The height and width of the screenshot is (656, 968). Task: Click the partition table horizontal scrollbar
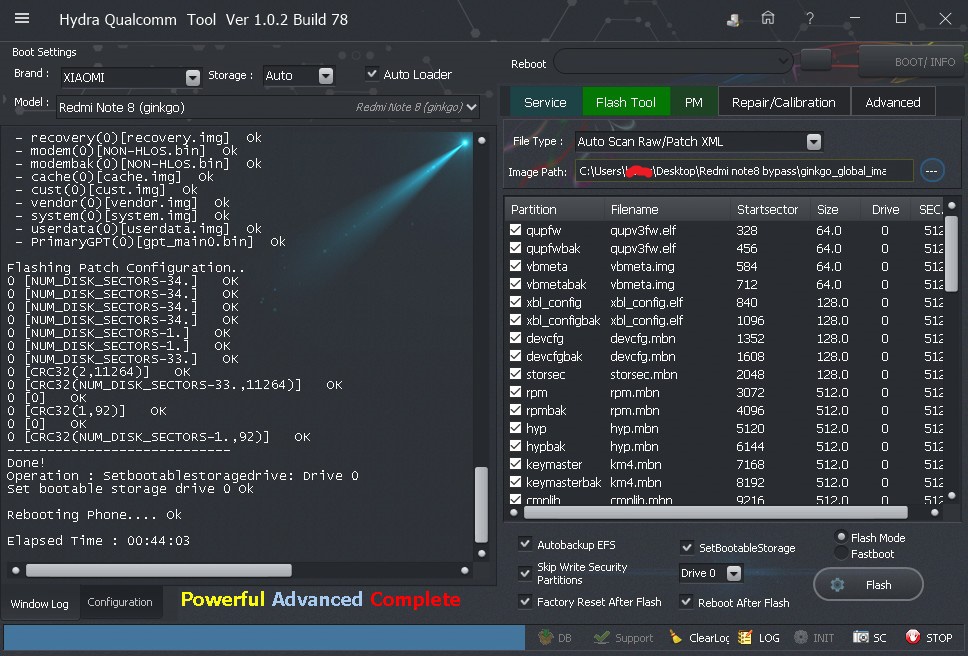tap(716, 512)
